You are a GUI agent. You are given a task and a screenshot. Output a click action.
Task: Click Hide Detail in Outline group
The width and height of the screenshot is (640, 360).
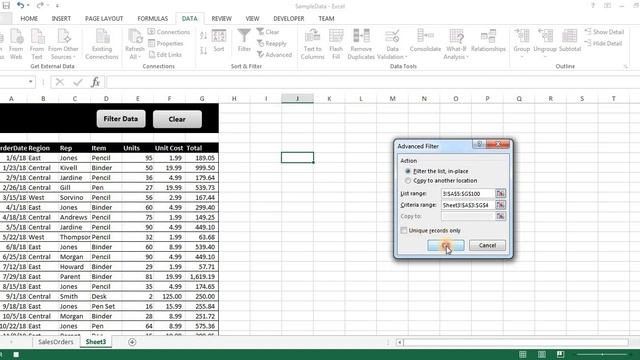click(603, 43)
